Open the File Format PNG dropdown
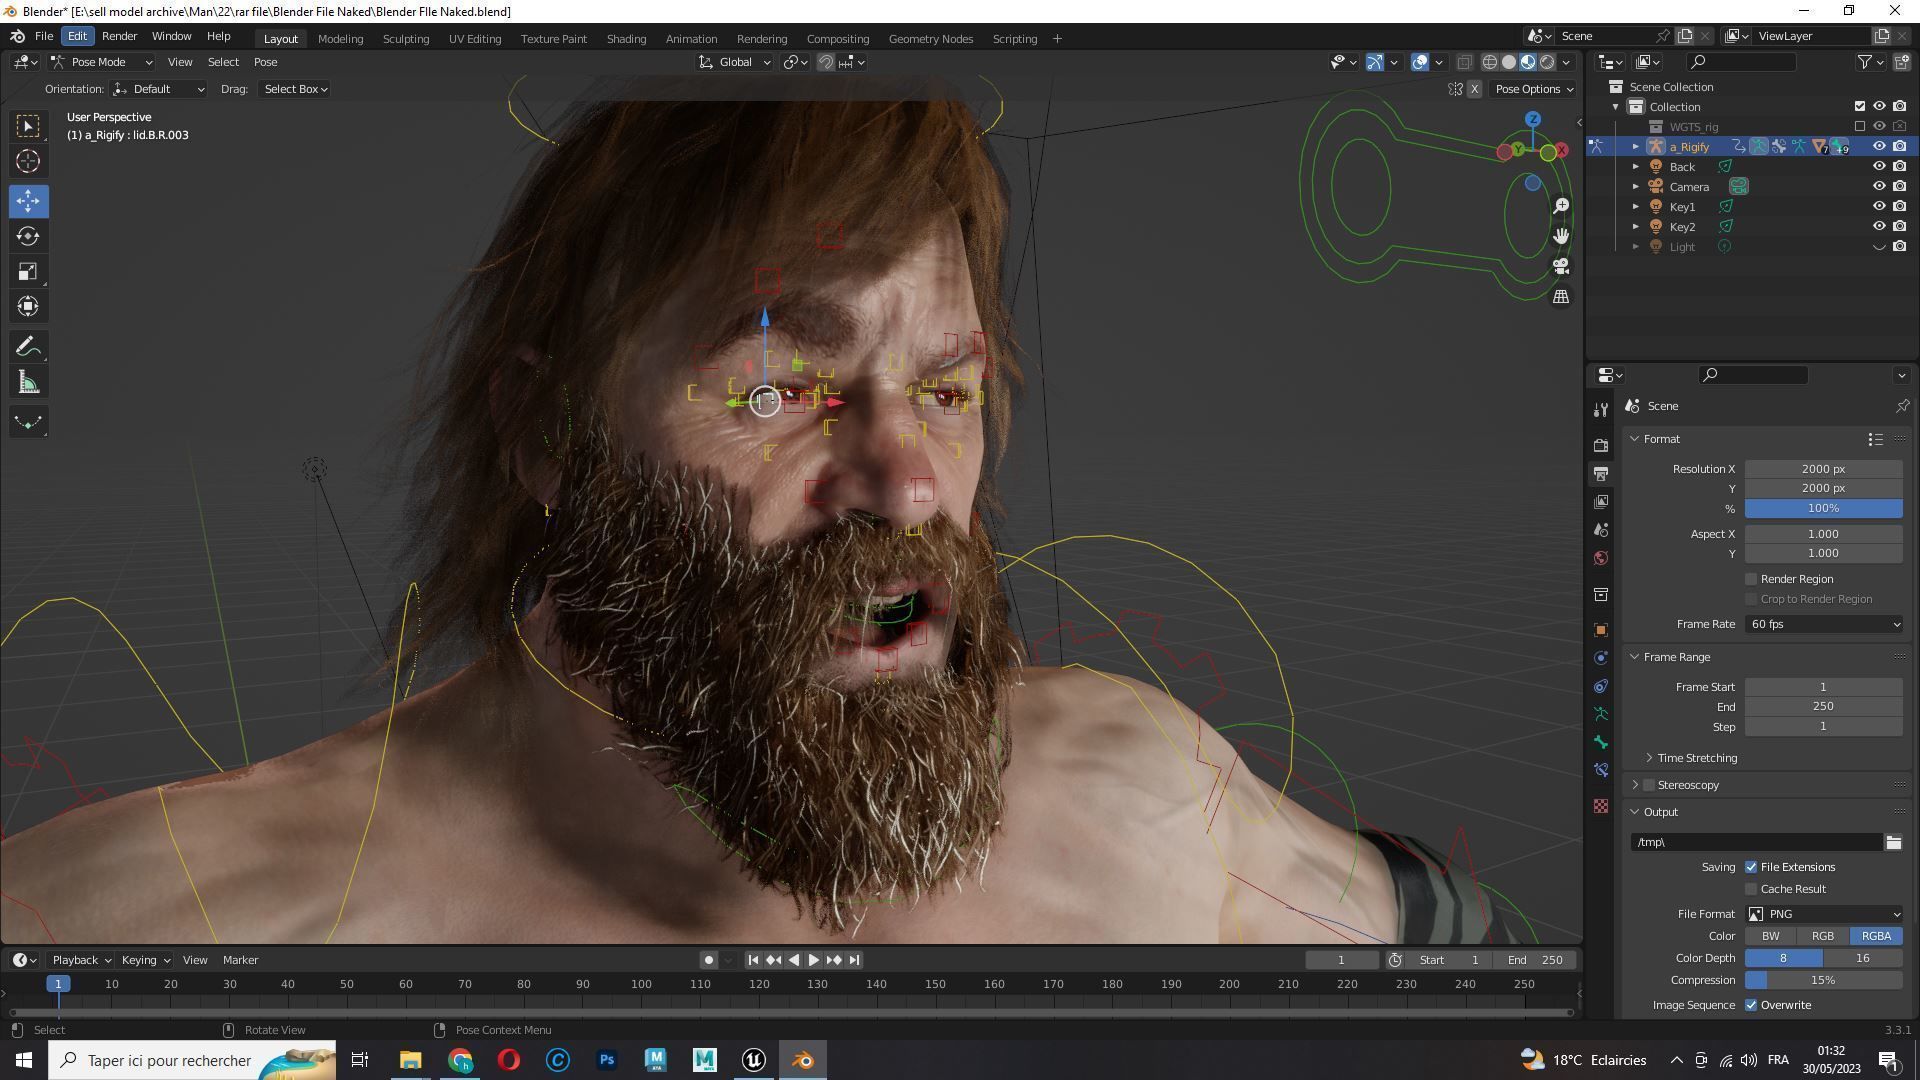The height and width of the screenshot is (1080, 1920). tap(1823, 914)
